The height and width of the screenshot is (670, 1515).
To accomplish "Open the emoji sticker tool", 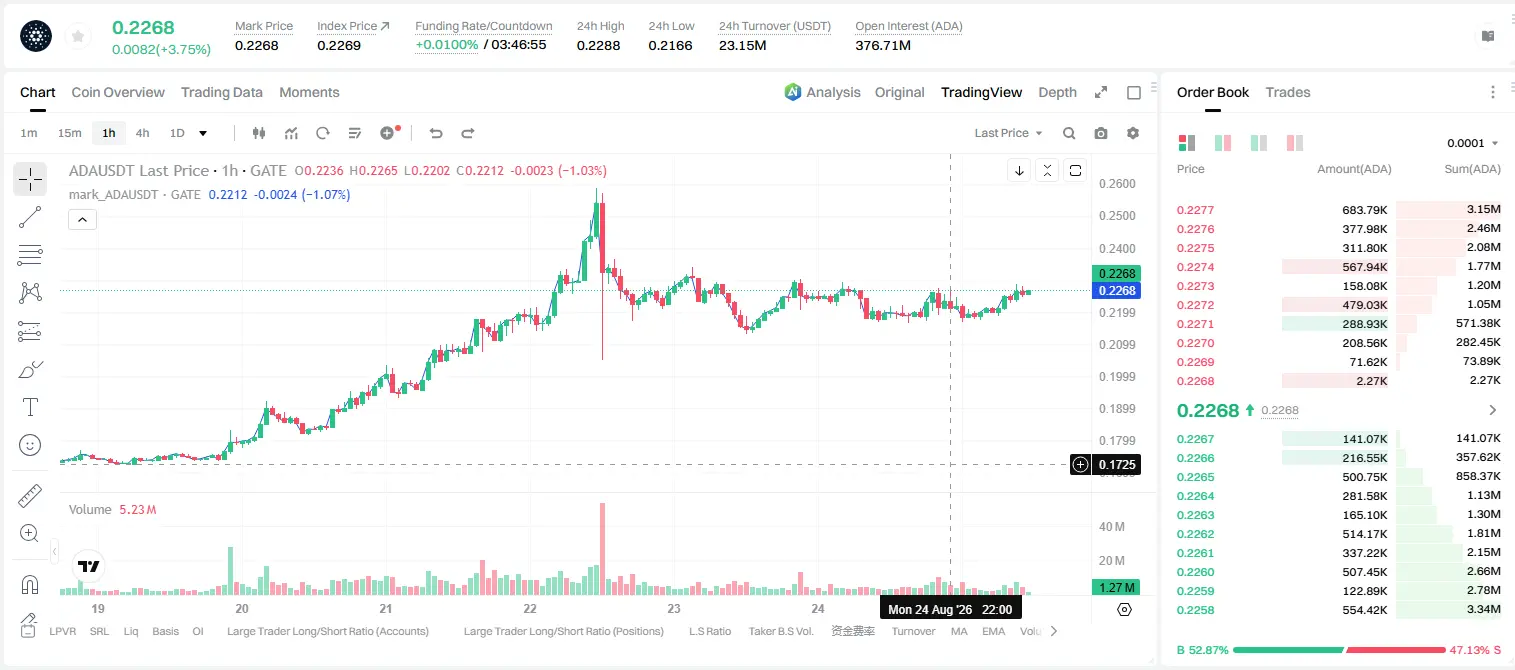I will click(x=30, y=445).
